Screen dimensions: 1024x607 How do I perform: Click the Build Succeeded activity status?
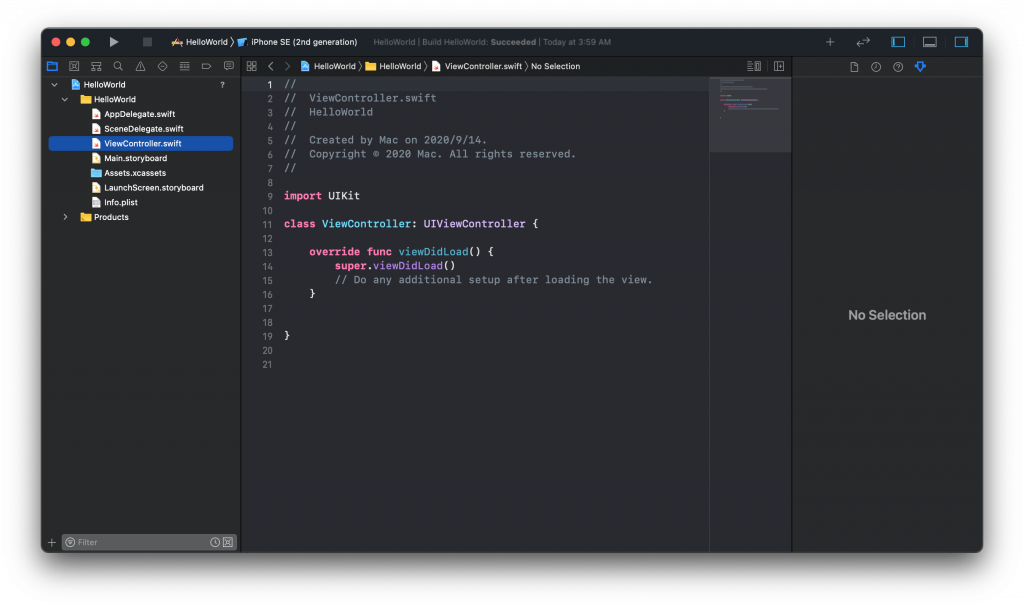coord(492,42)
